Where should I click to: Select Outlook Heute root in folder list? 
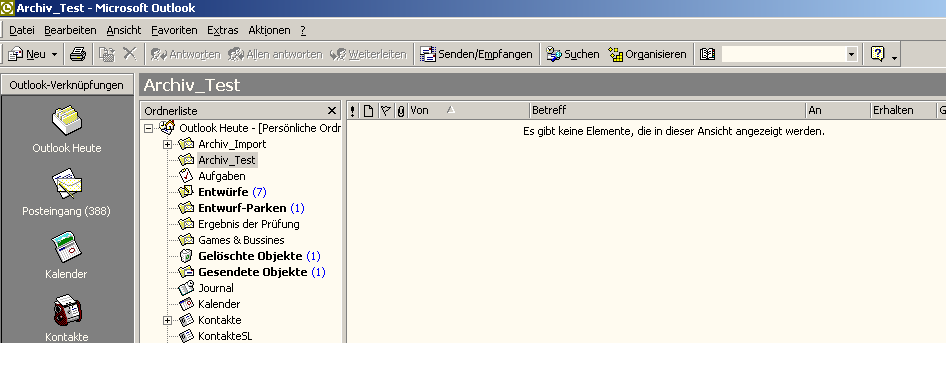pyautogui.click(x=259, y=128)
